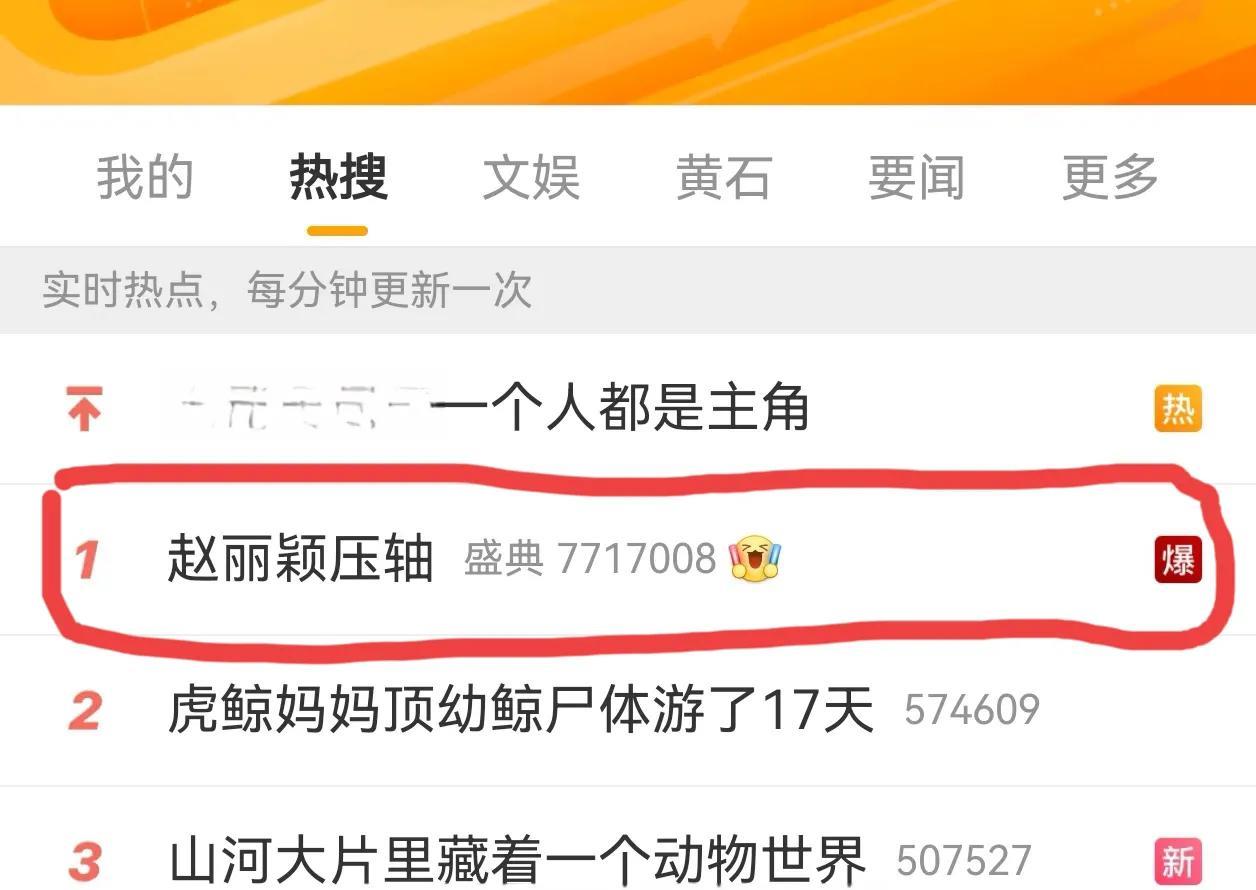Open the 山河大片里藏着一个动物世界 topic
Image resolution: width=1256 pixels, height=890 pixels.
point(517,860)
